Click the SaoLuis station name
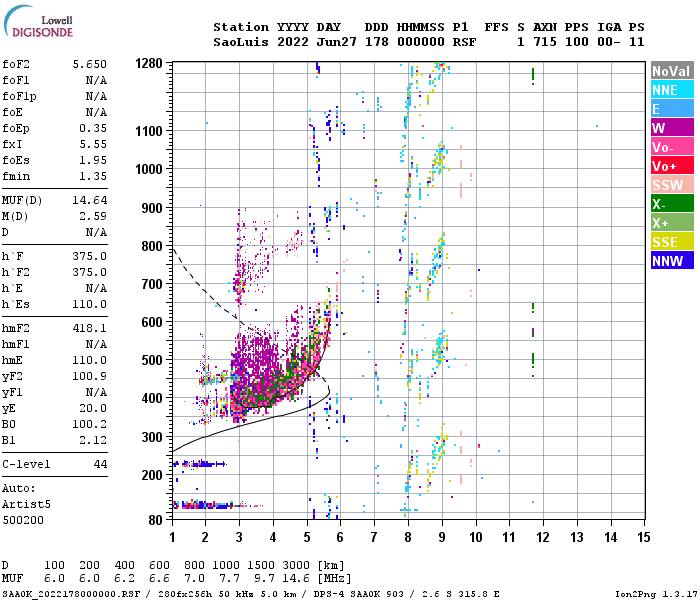This screenshot has height=600, width=700. tap(241, 42)
